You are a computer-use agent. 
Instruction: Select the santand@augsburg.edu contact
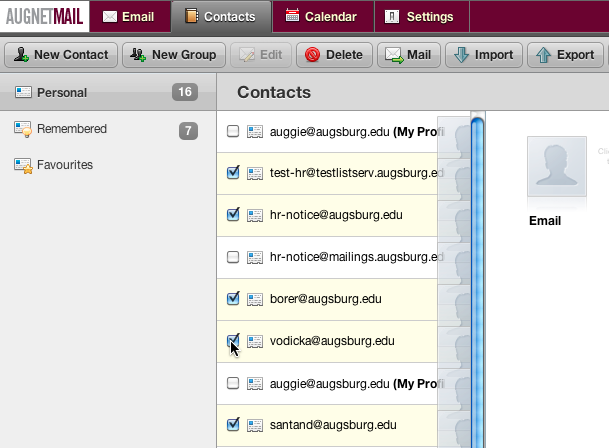tap(343, 425)
